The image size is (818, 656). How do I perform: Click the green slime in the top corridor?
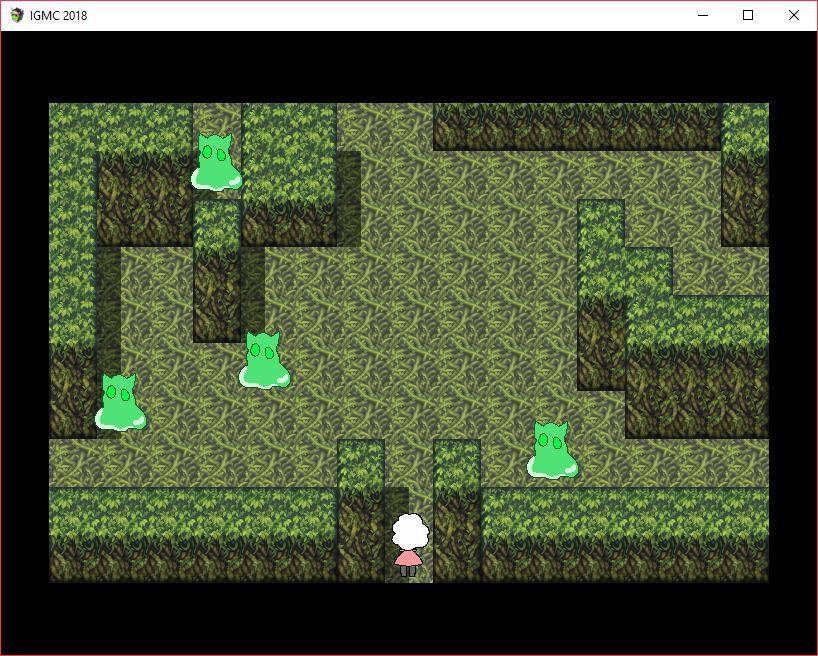click(216, 162)
